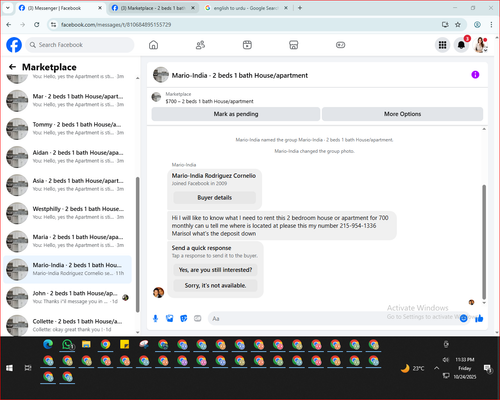Open the Facebook menu grid icon
Viewport: 500px width, 400px height.
[442, 45]
